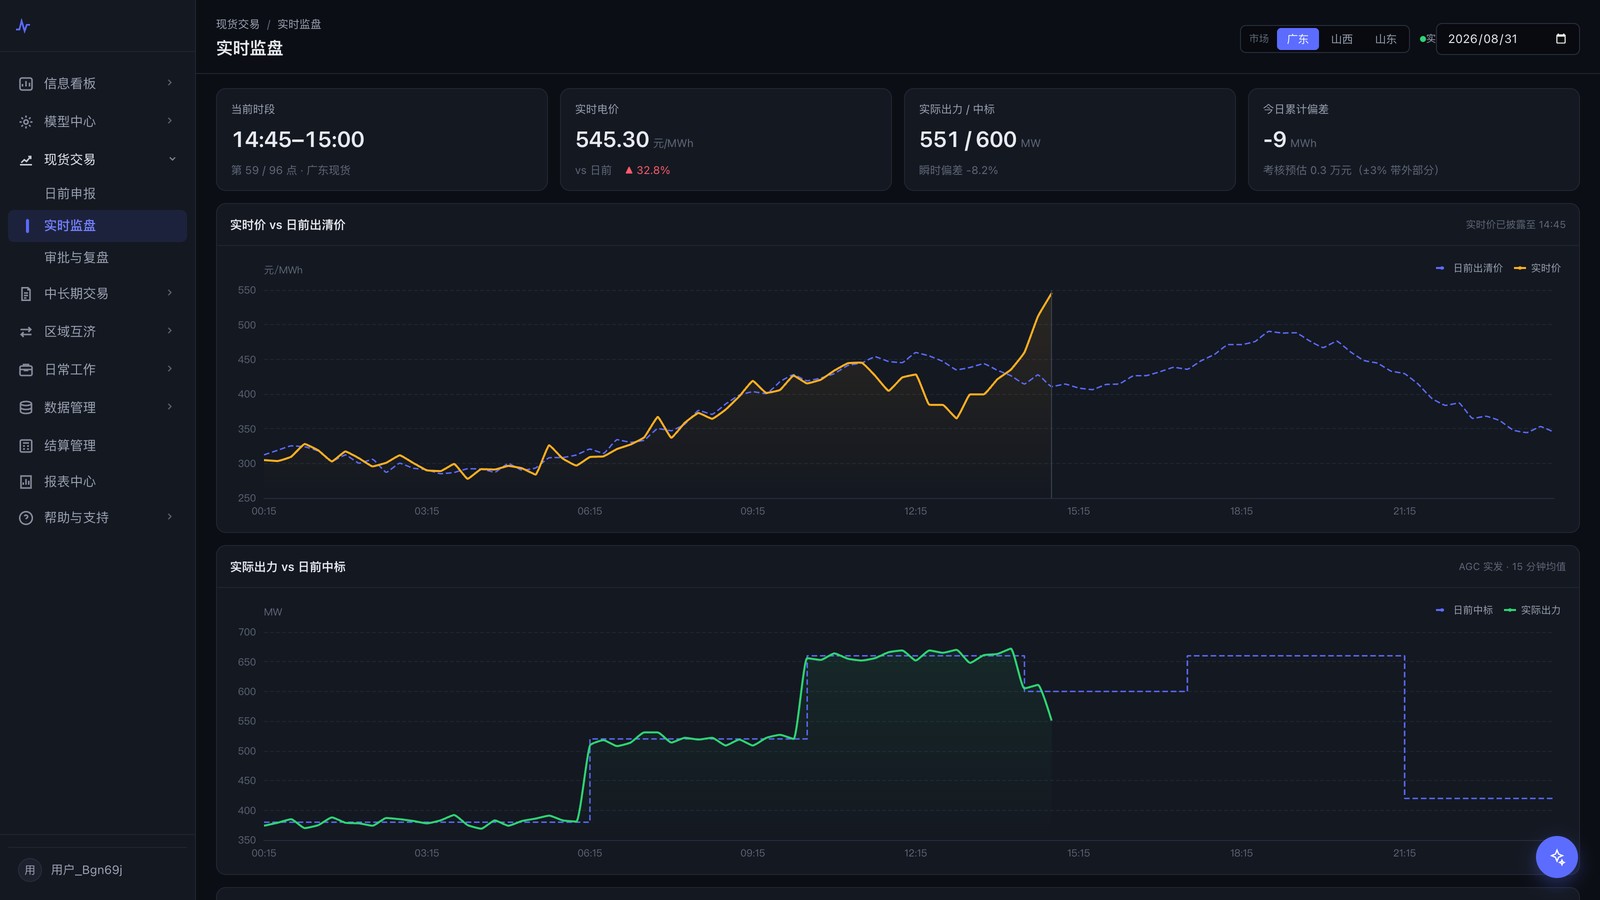Click the 帮助与支持 question mark icon
The width and height of the screenshot is (1600, 900).
pos(26,518)
